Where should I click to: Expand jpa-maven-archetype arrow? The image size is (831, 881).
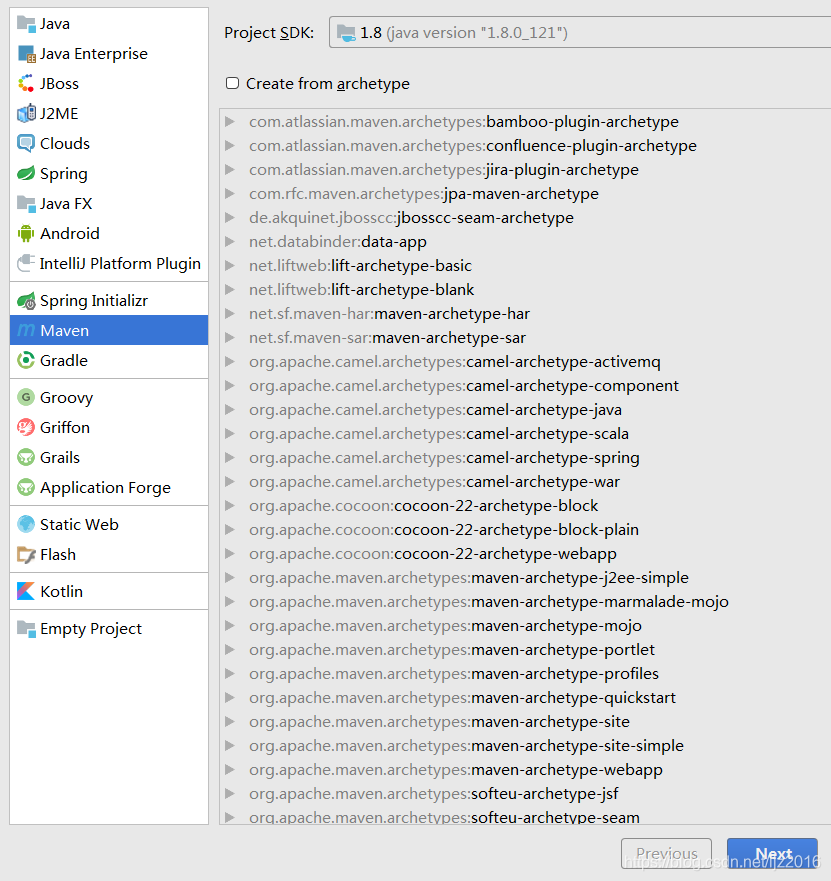230,193
